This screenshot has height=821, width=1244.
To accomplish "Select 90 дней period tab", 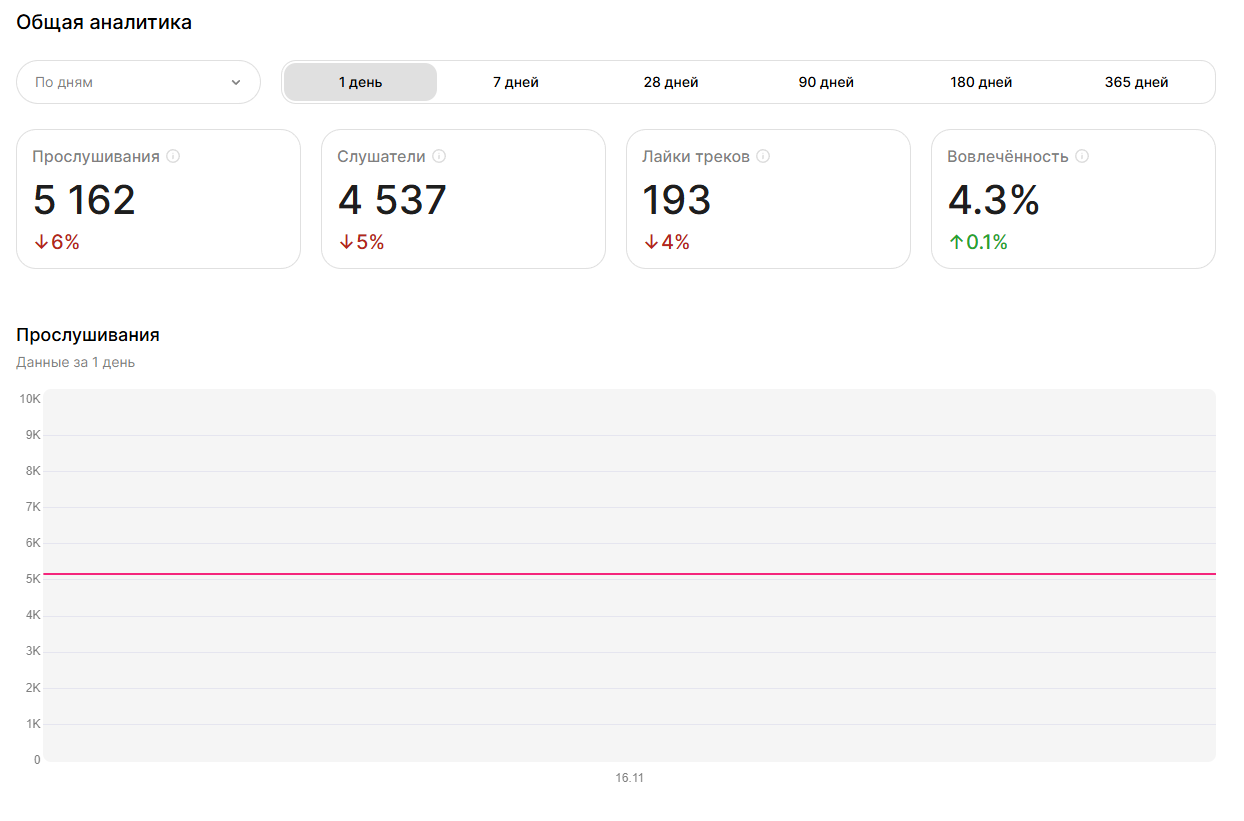I will 826,82.
